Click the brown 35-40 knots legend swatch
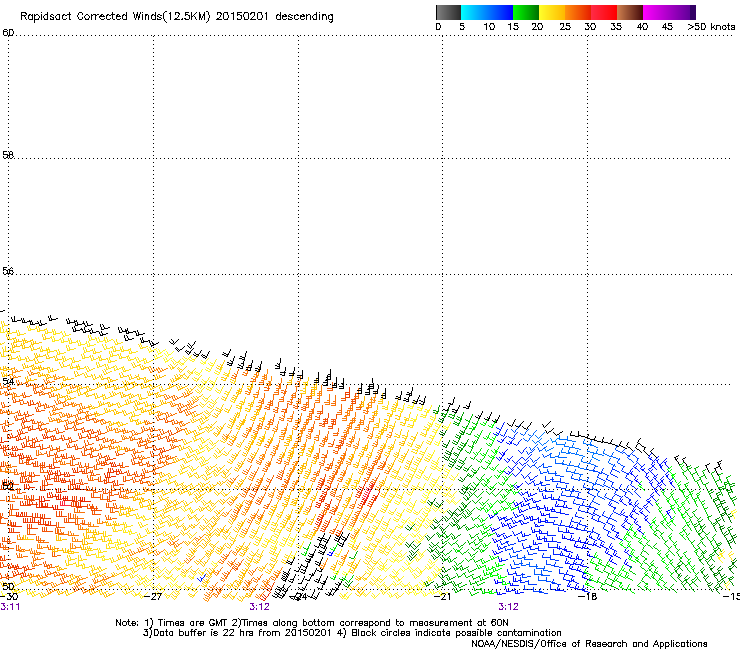740x650 pixels. click(630, 12)
